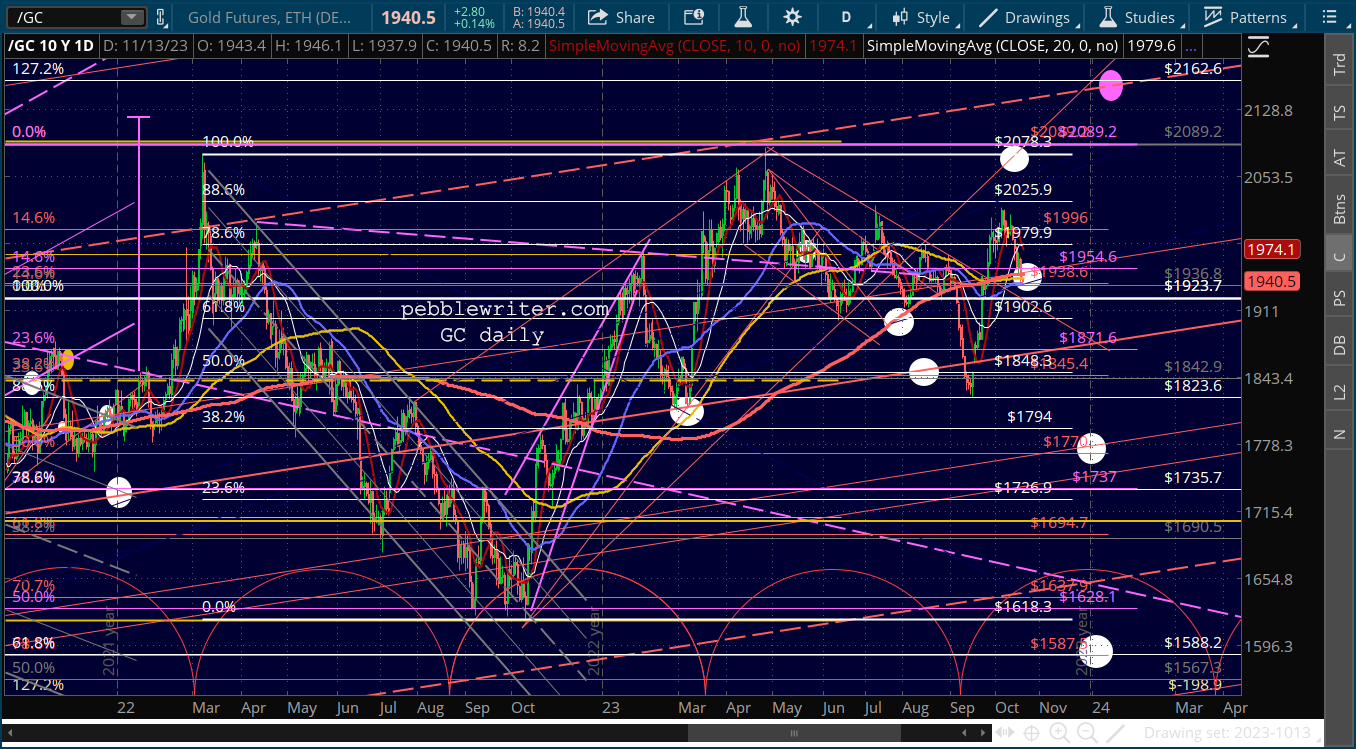The height and width of the screenshot is (749, 1356).
Task: Click the chart scale mode icon above price axis
Action: pyautogui.click(x=1258, y=46)
